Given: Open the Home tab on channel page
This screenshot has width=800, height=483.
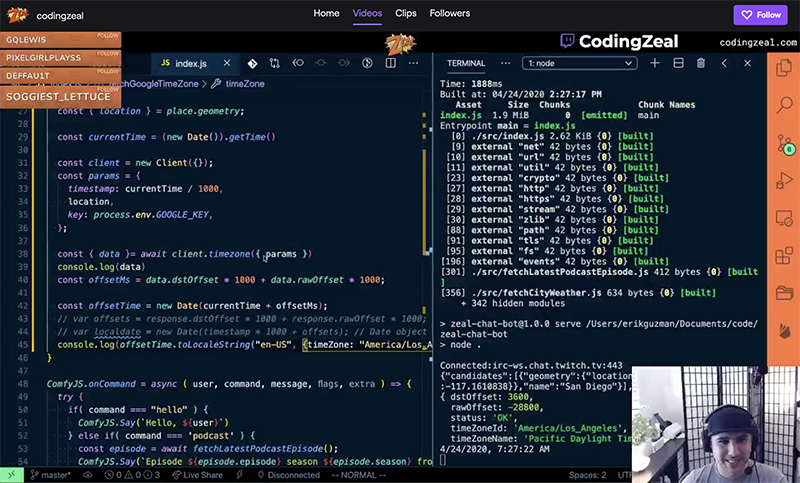Looking at the screenshot, I should tap(326, 13).
